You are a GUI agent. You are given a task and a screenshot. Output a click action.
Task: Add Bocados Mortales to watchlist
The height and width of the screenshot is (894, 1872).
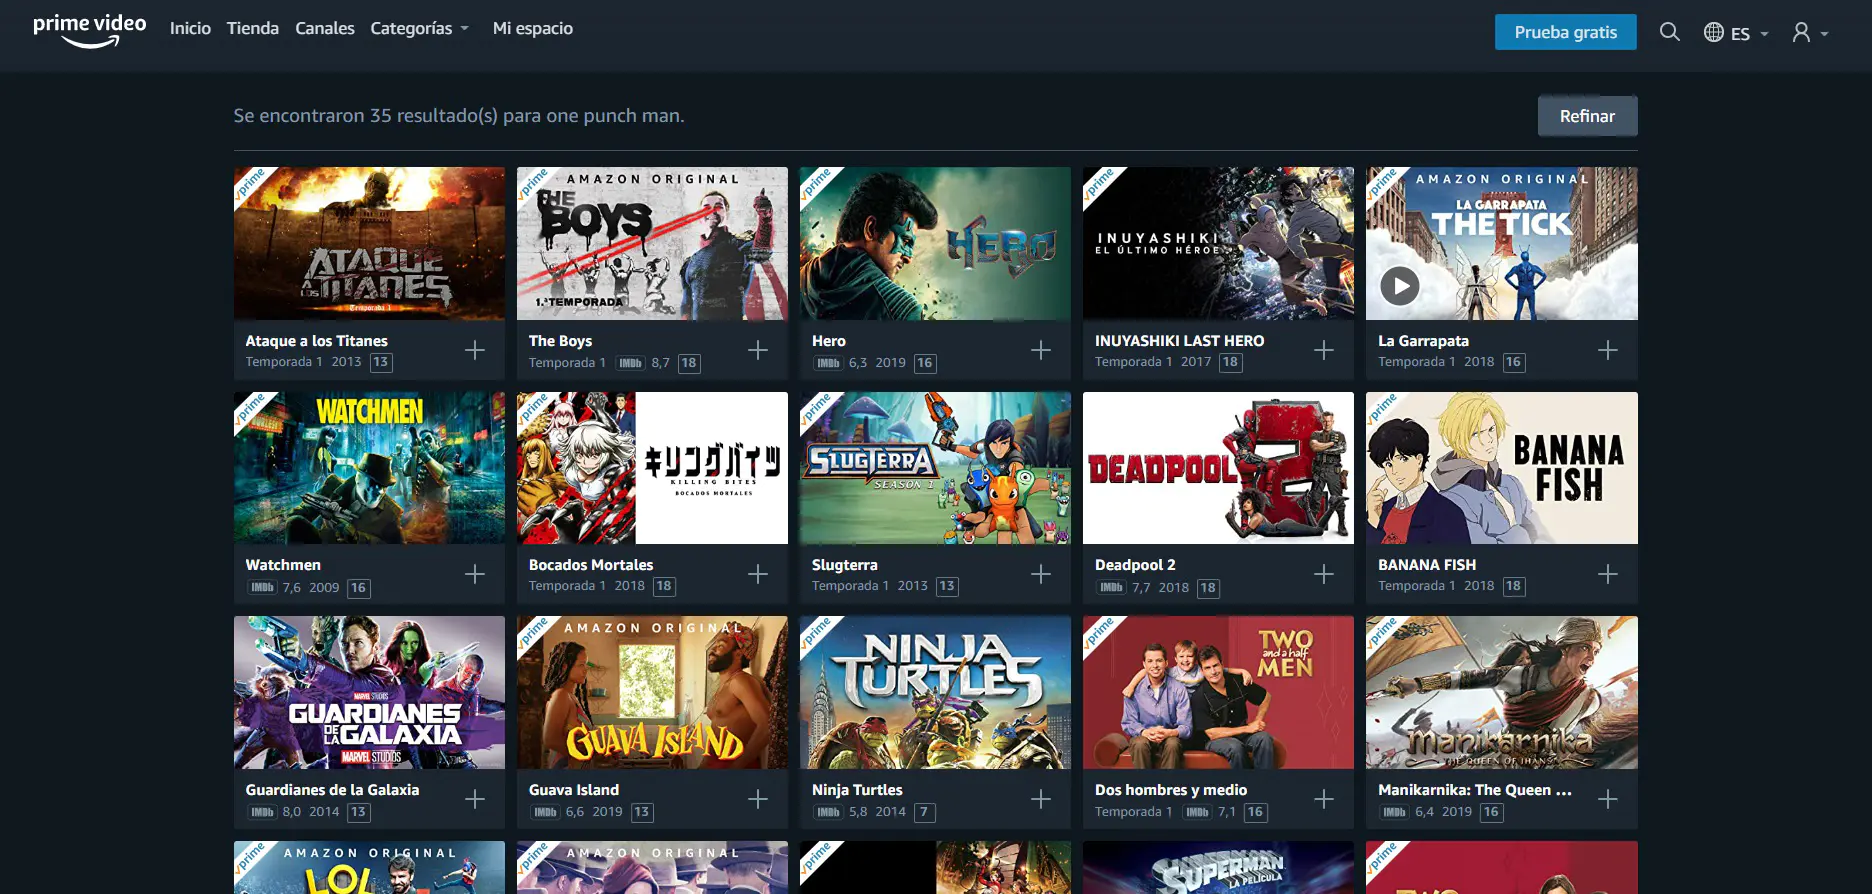(758, 574)
